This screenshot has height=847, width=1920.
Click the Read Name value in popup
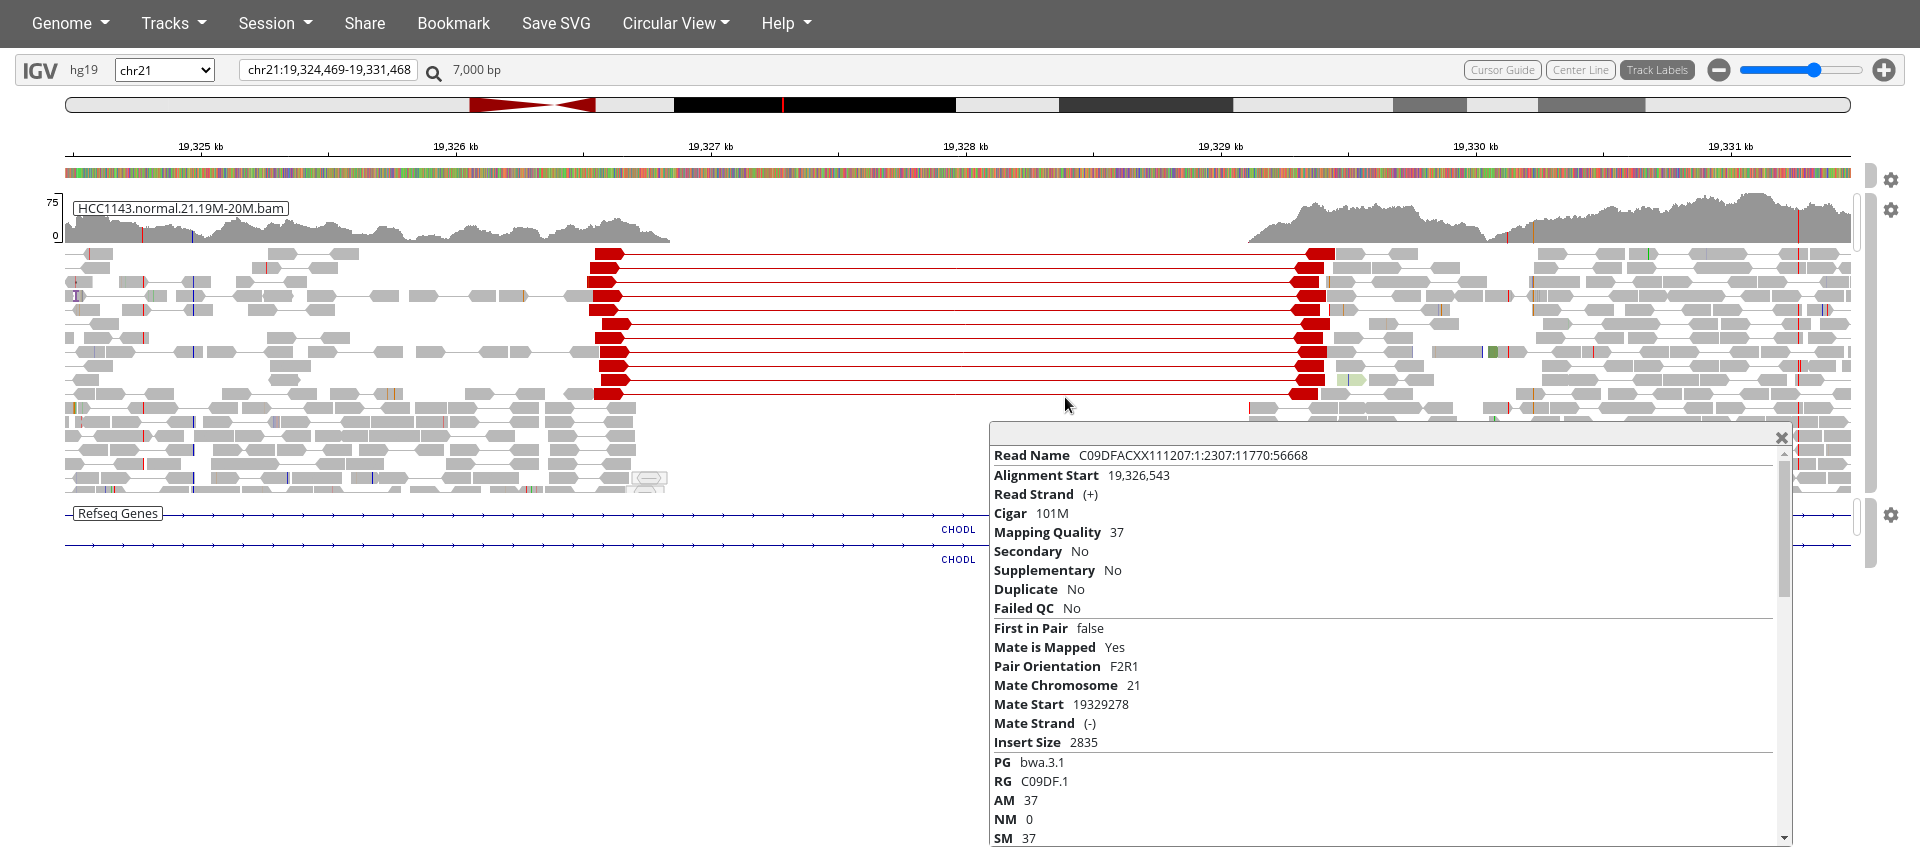1193,455
